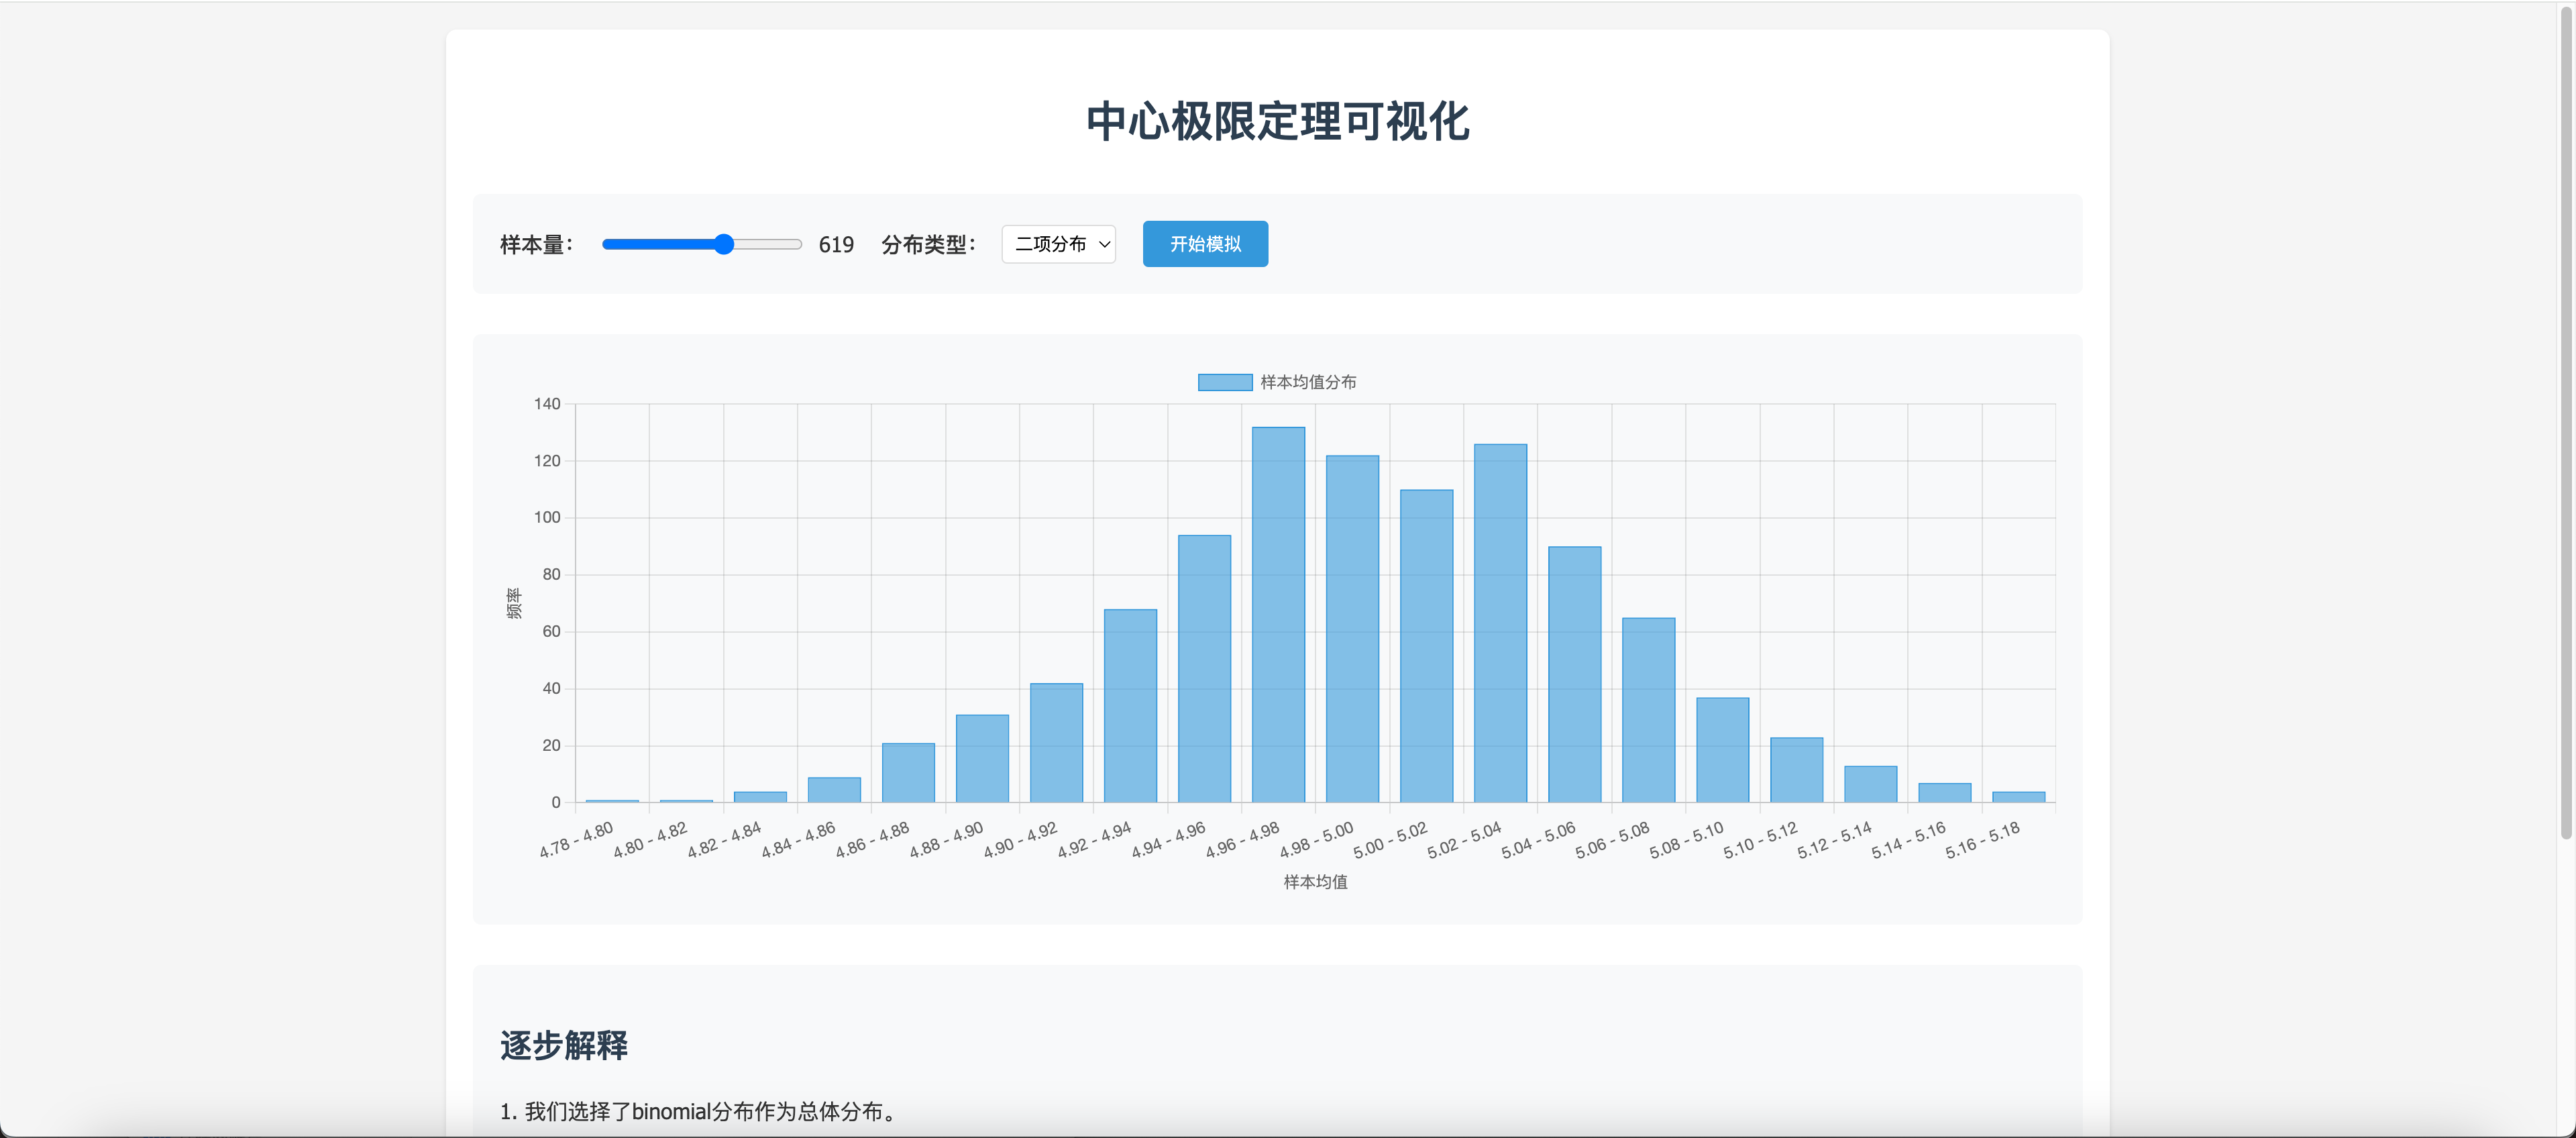Click the x-axis label 5.16 - 5.18
This screenshot has height=1138, width=2576.
1982,840
